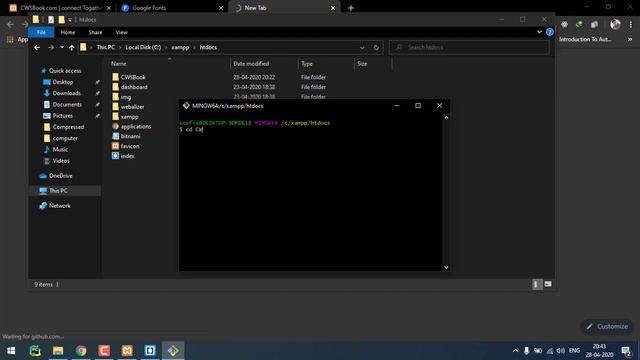Sort files by Type column

[x=307, y=64]
